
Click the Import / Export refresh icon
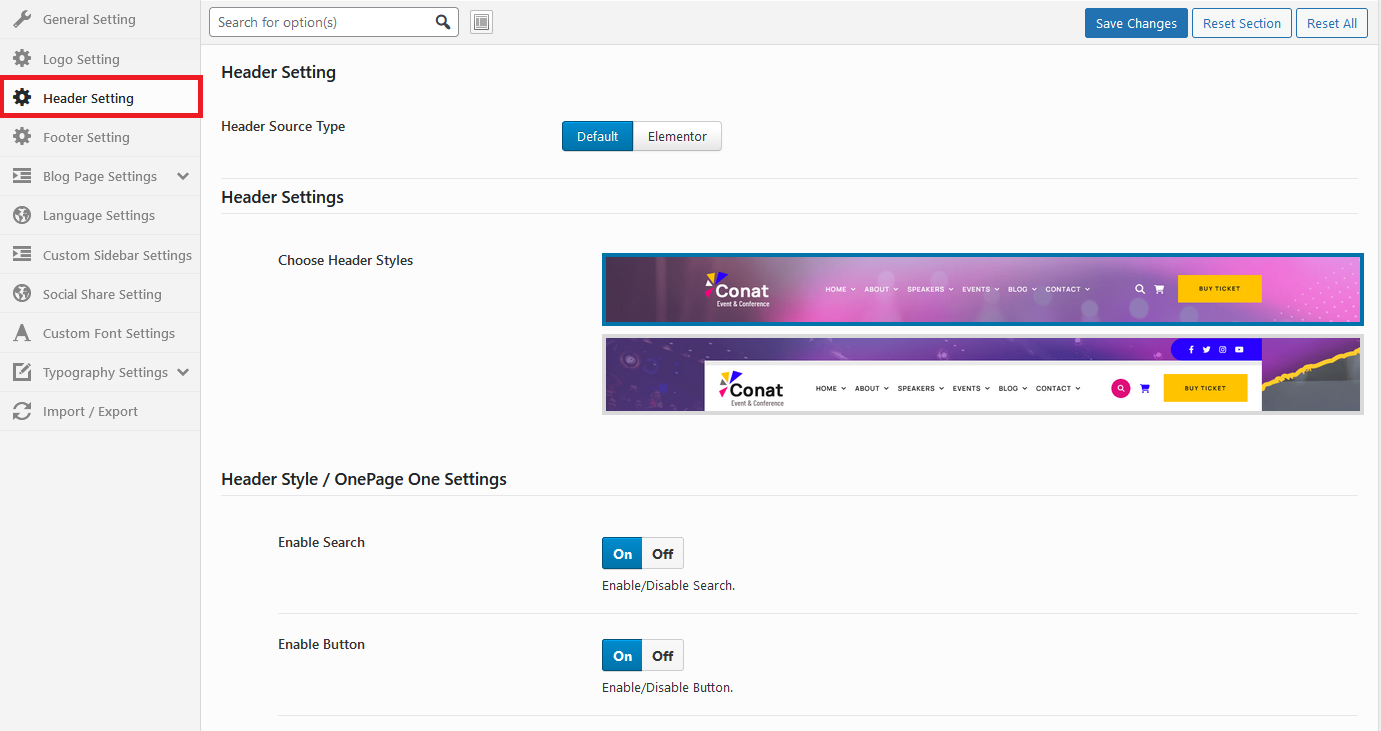point(25,411)
